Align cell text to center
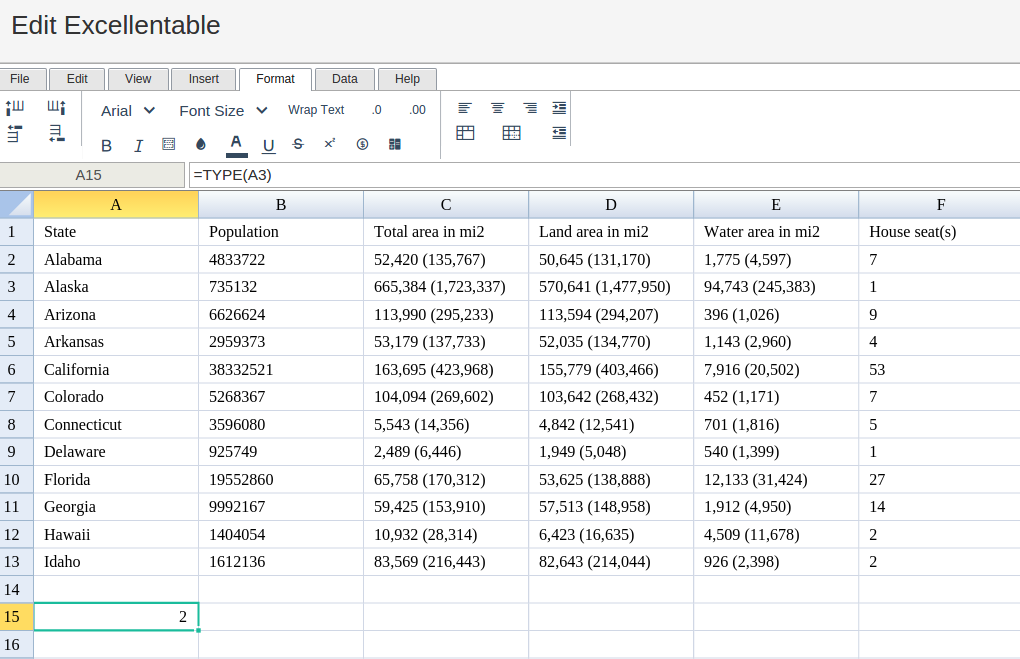 (x=497, y=108)
